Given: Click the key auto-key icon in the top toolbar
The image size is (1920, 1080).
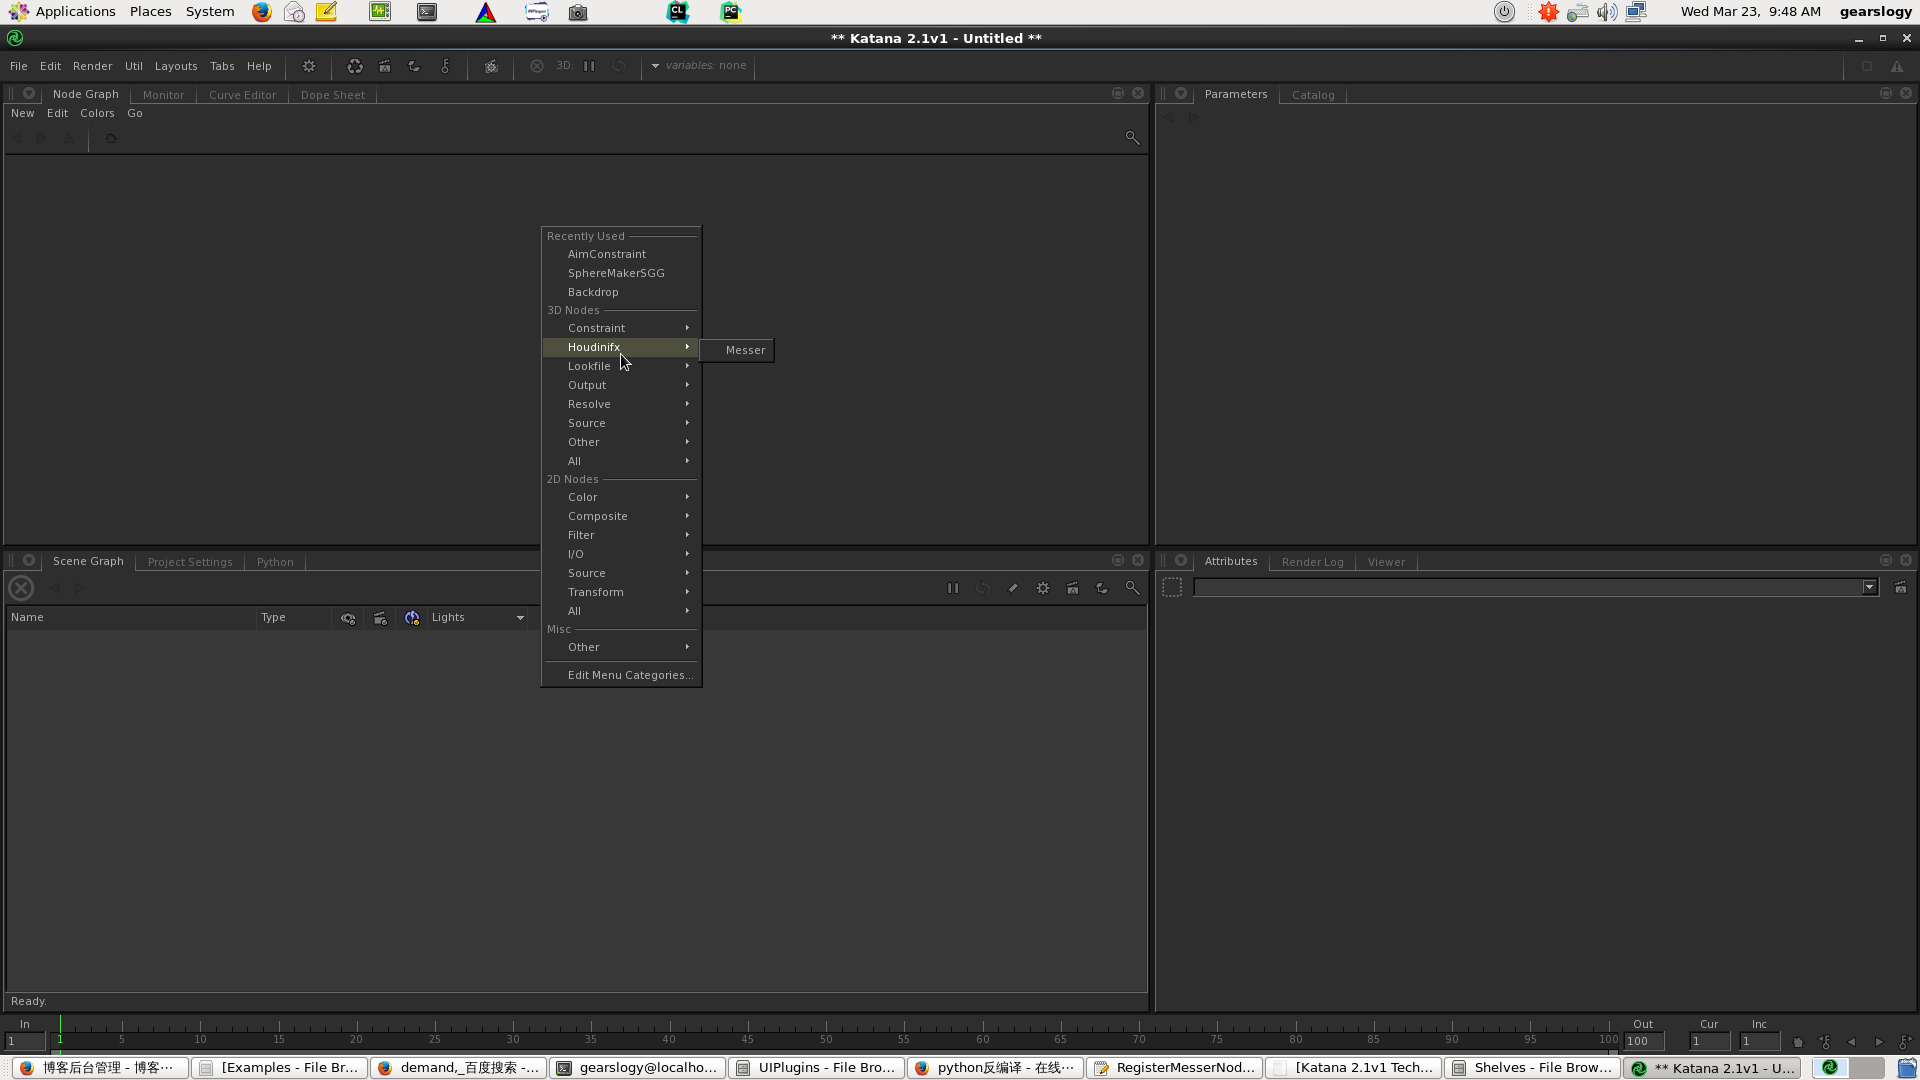Looking at the screenshot, I should (445, 66).
